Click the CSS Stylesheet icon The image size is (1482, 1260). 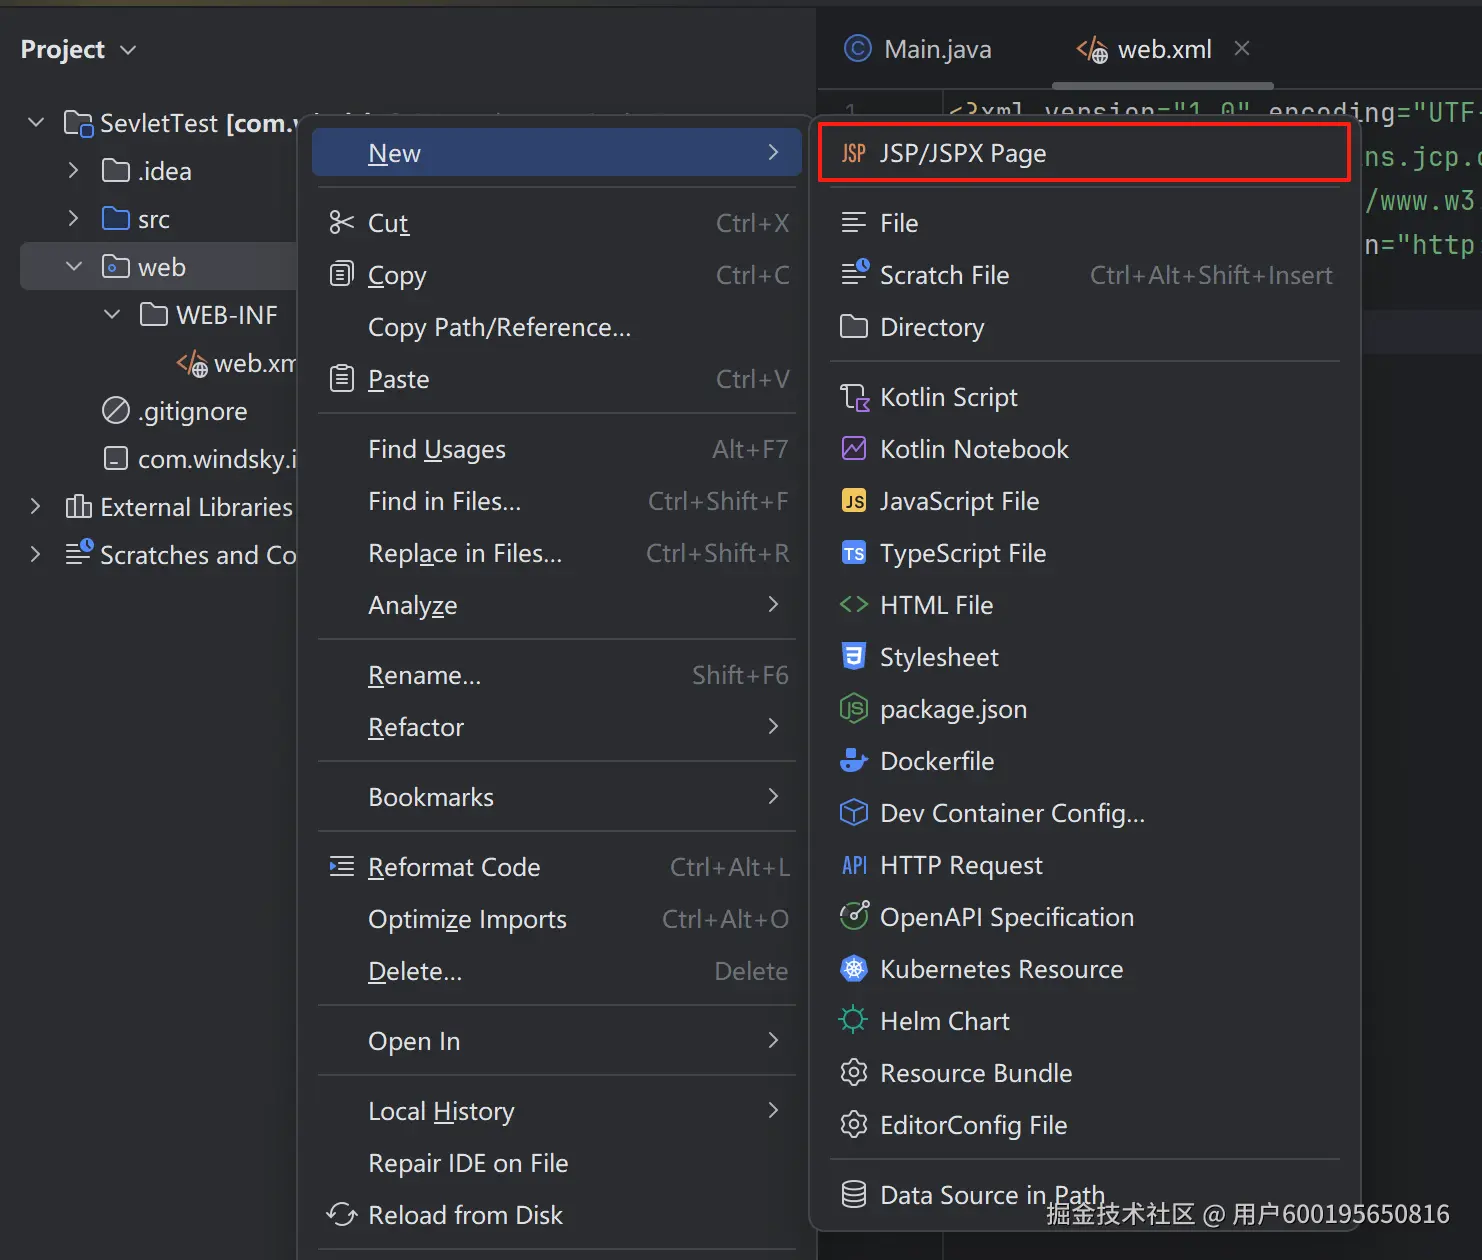[x=854, y=657]
